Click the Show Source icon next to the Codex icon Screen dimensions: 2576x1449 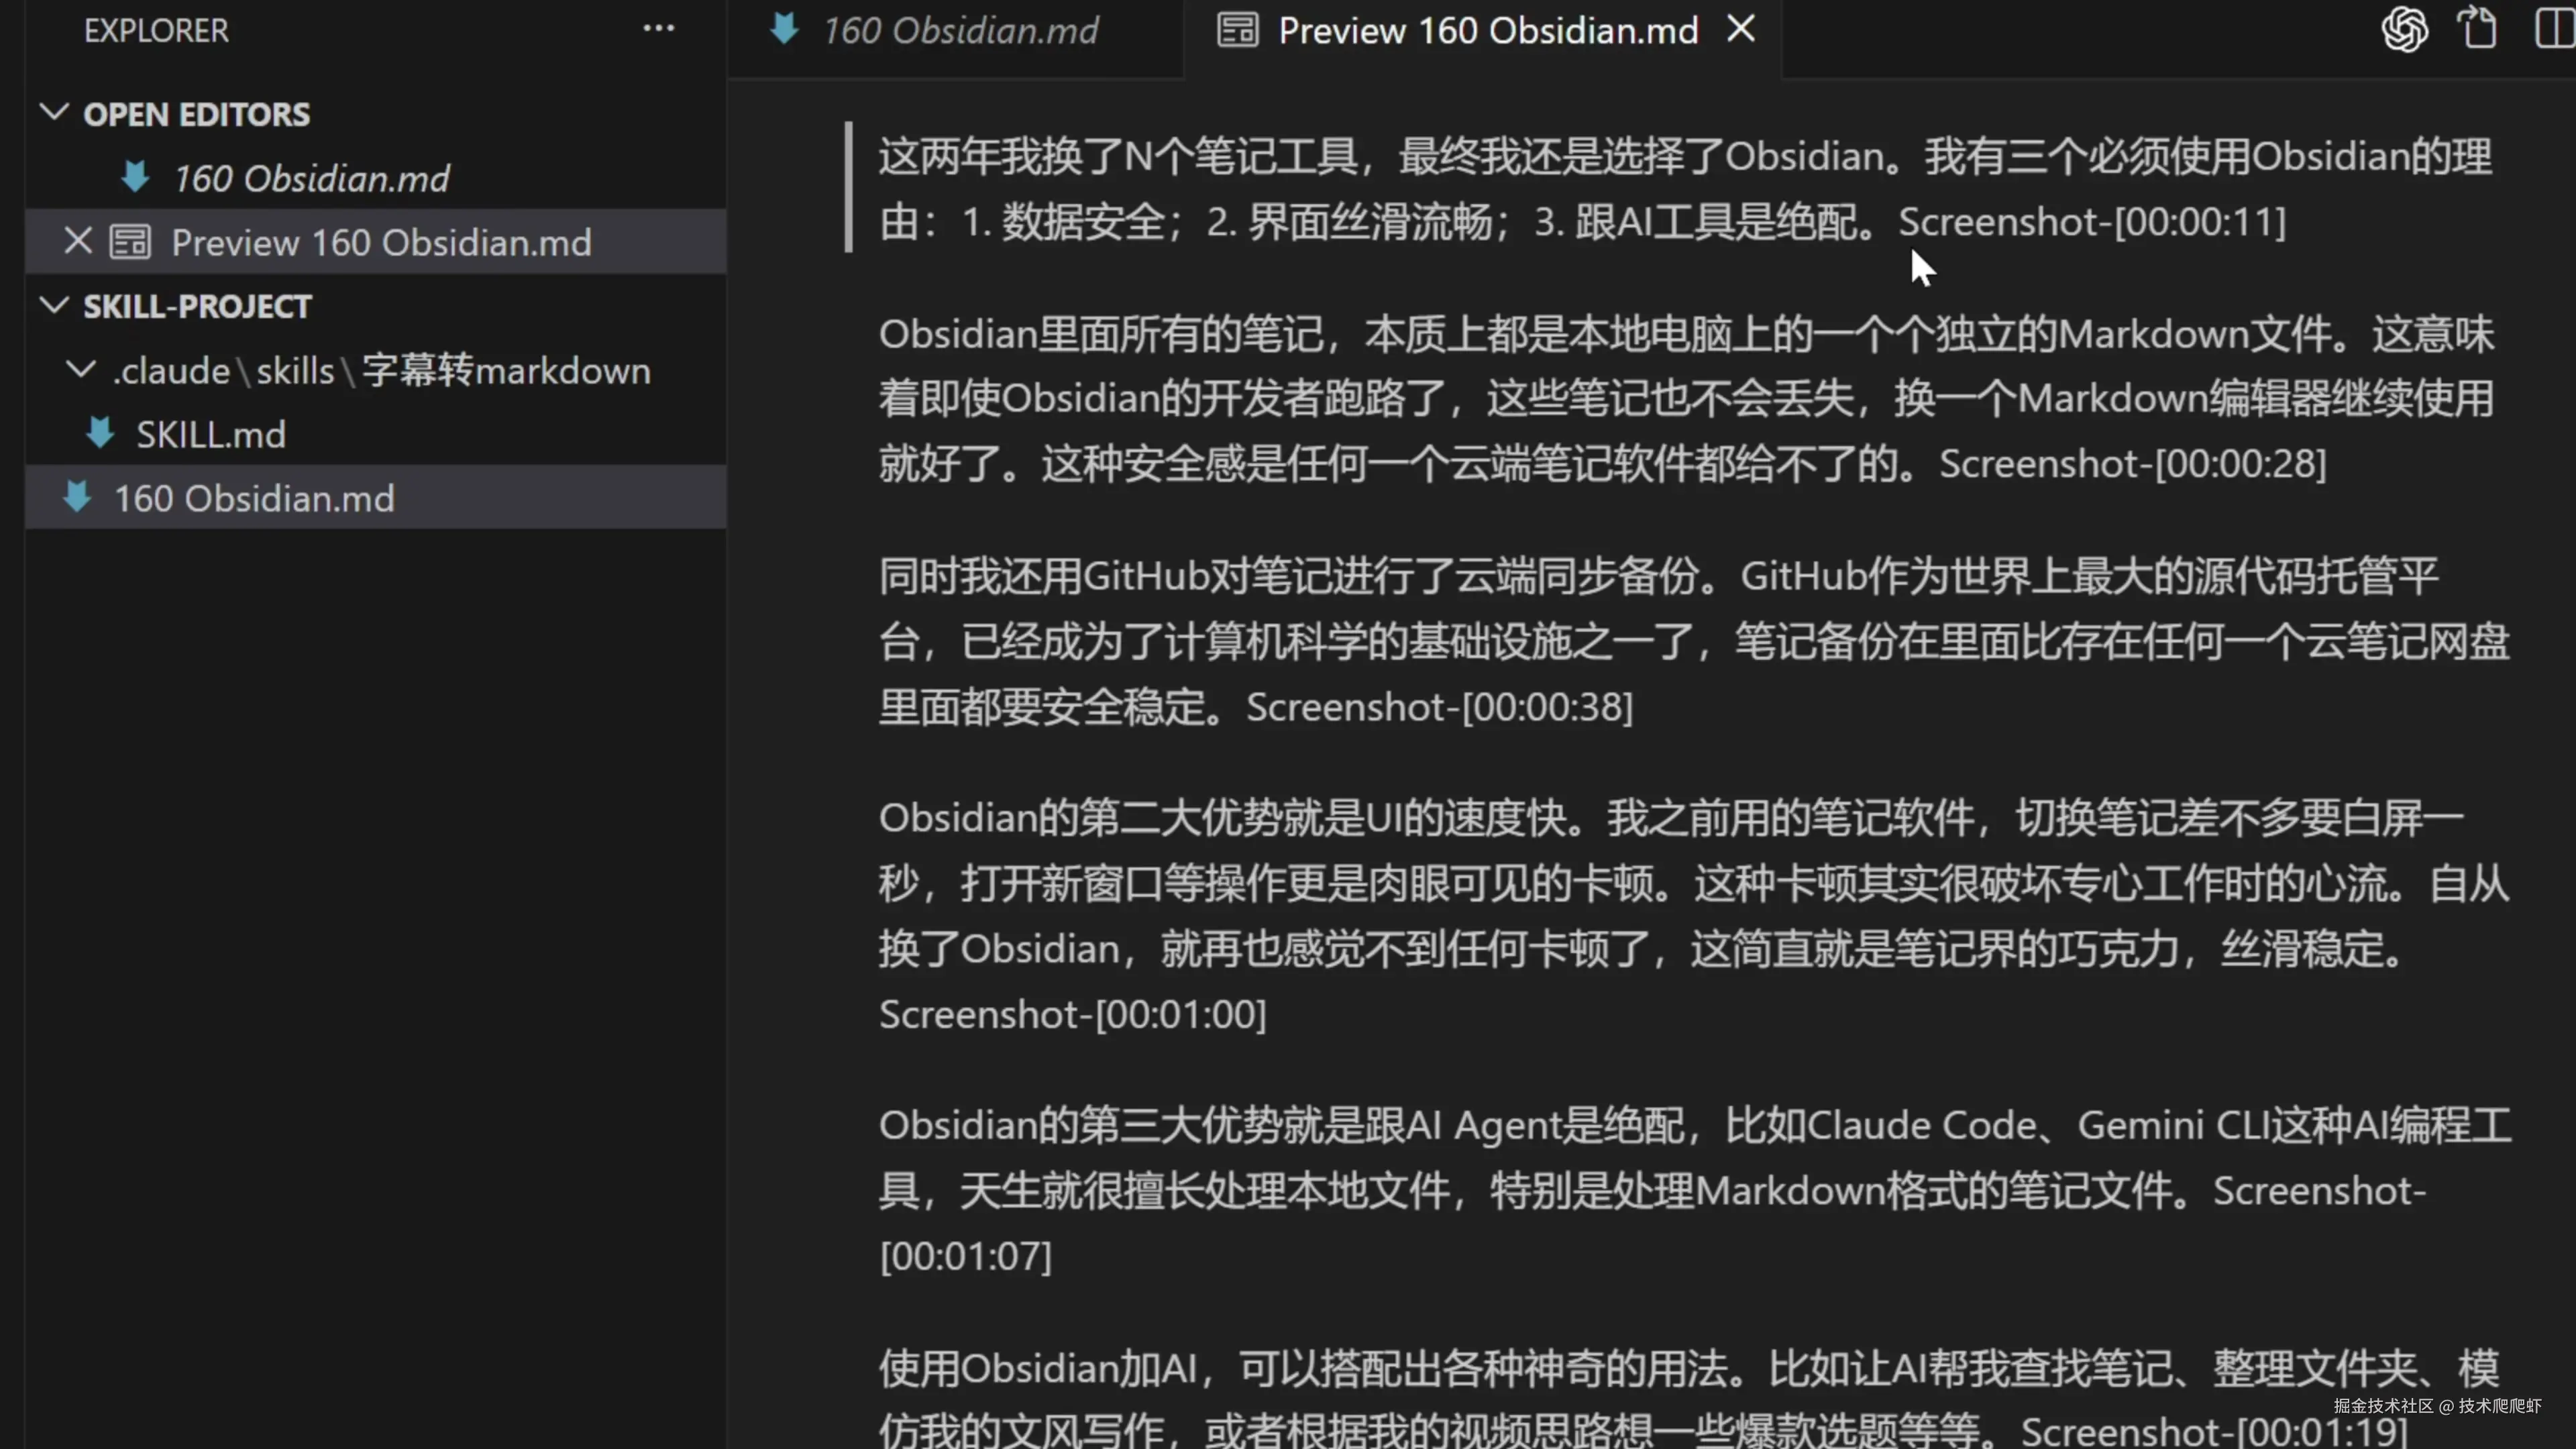tap(2478, 29)
